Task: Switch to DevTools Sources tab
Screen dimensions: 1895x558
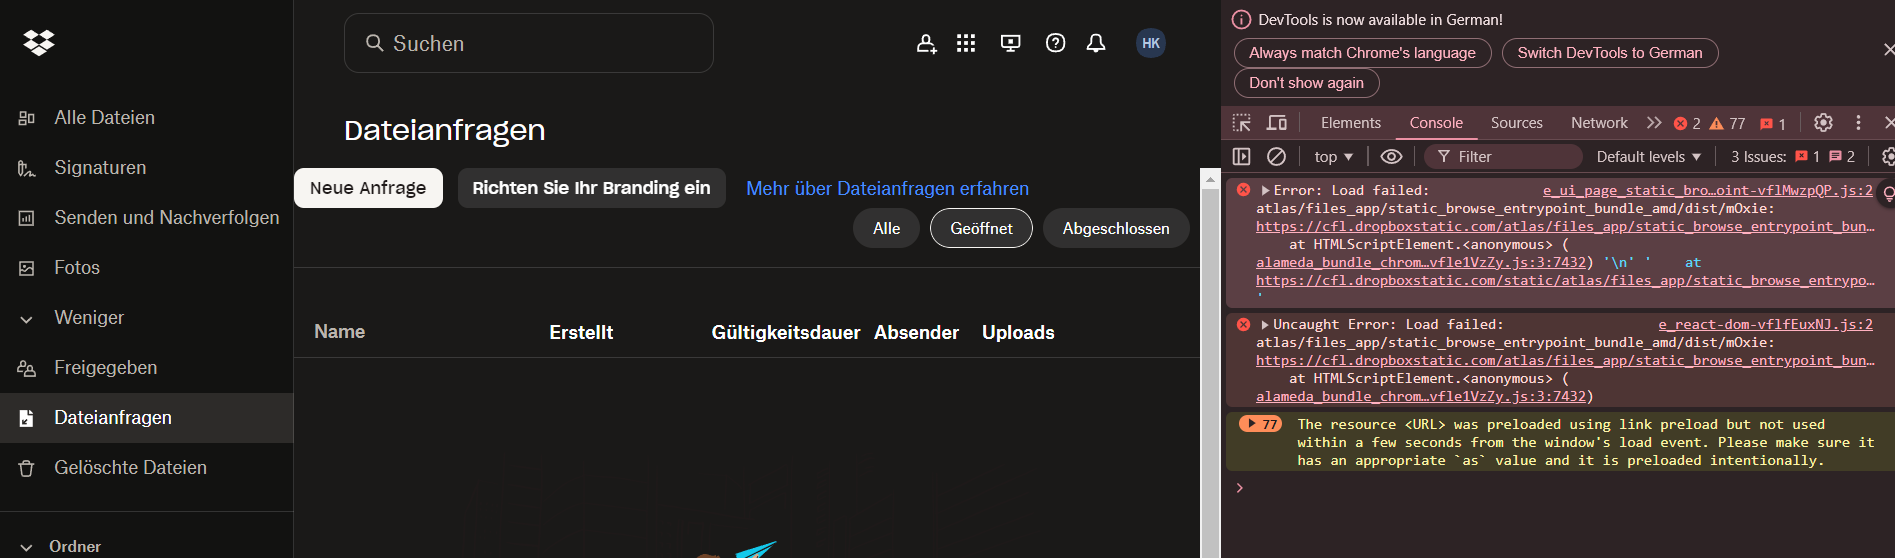Action: pos(1516,123)
